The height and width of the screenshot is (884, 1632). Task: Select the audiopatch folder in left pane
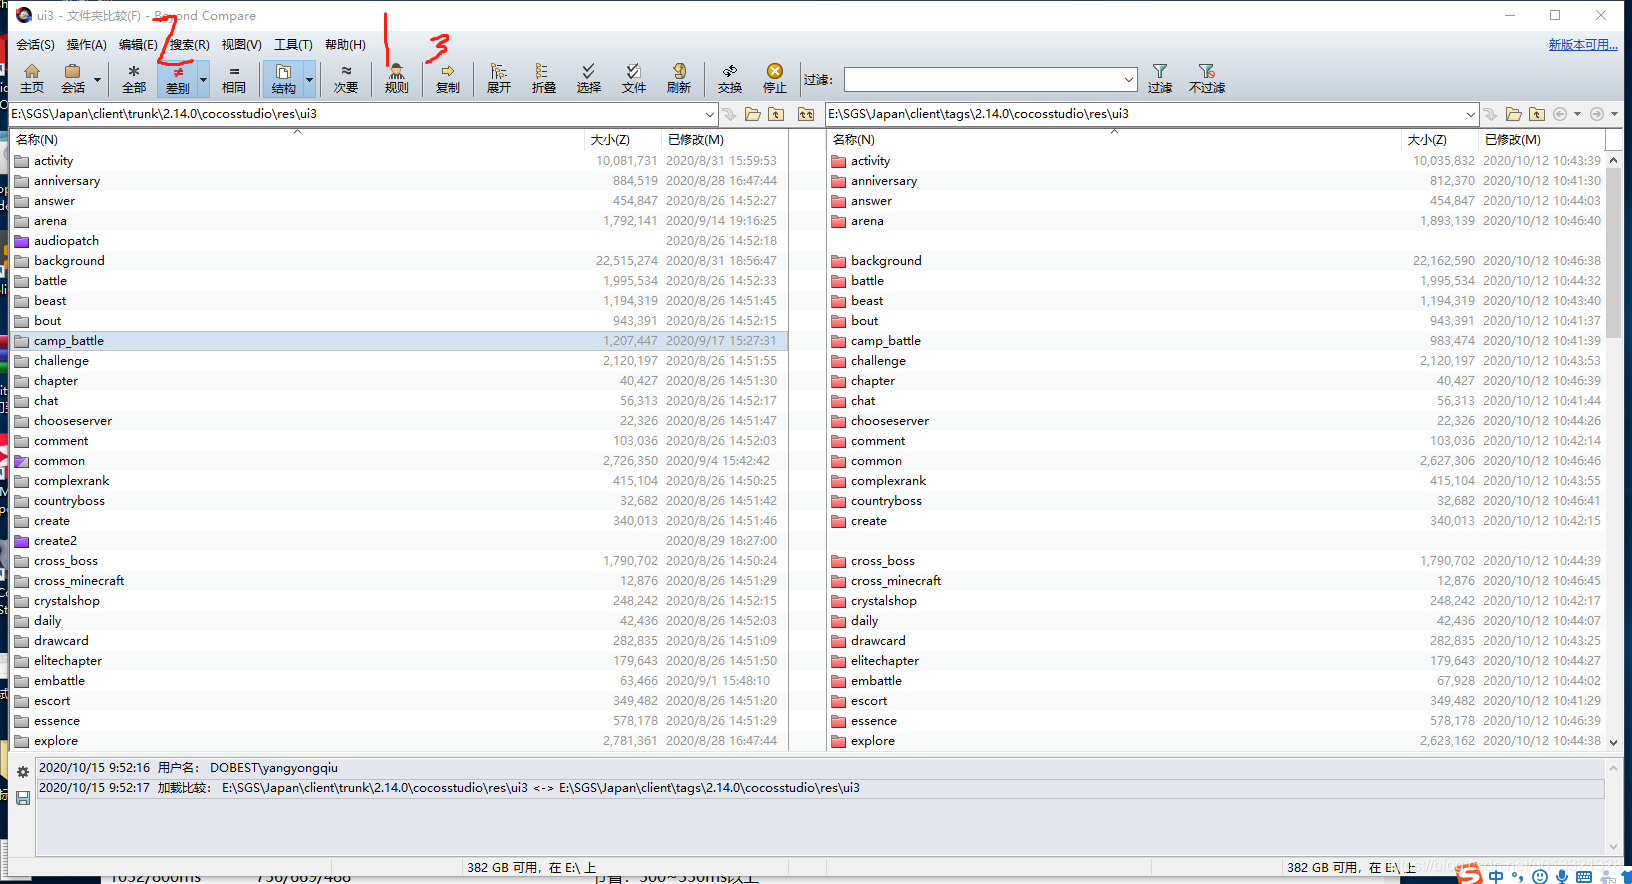coord(66,241)
